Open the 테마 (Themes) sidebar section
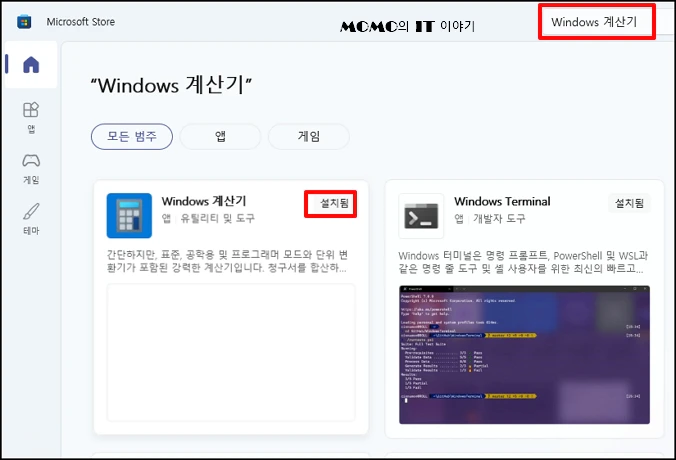Image resolution: width=676 pixels, height=460 pixels. [31, 219]
